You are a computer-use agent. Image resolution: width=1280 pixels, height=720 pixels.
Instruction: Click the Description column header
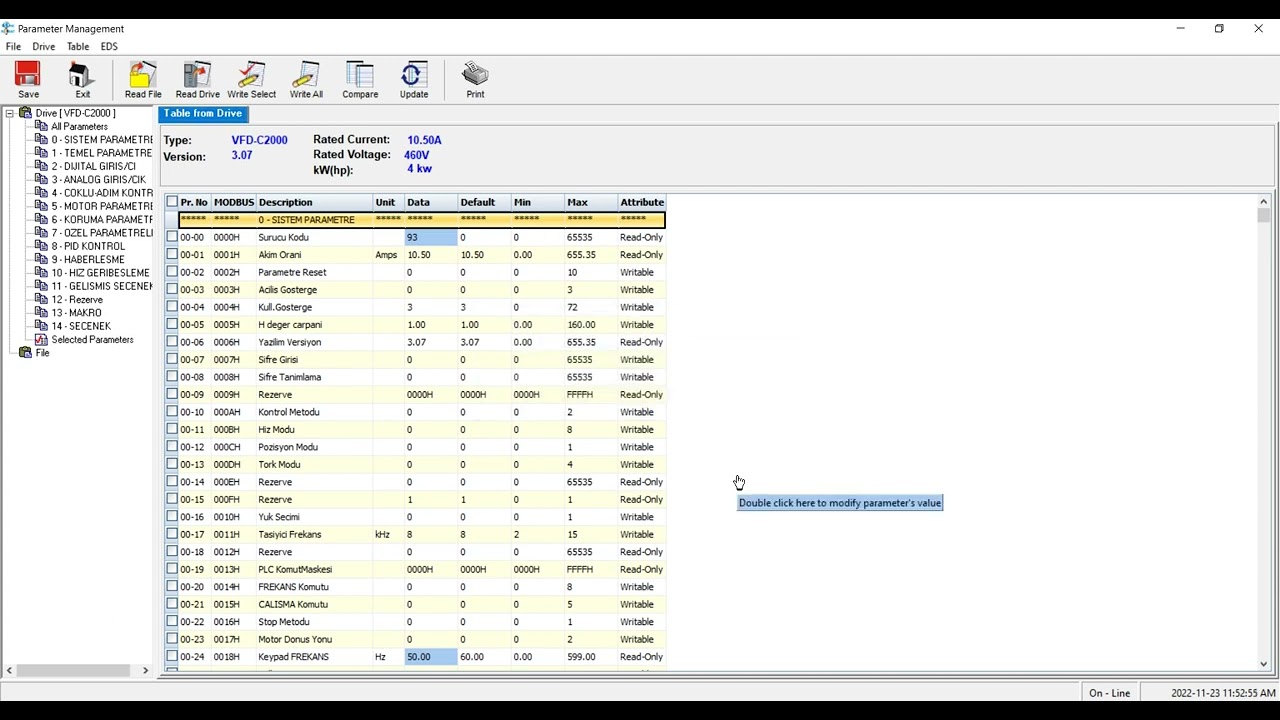point(314,202)
